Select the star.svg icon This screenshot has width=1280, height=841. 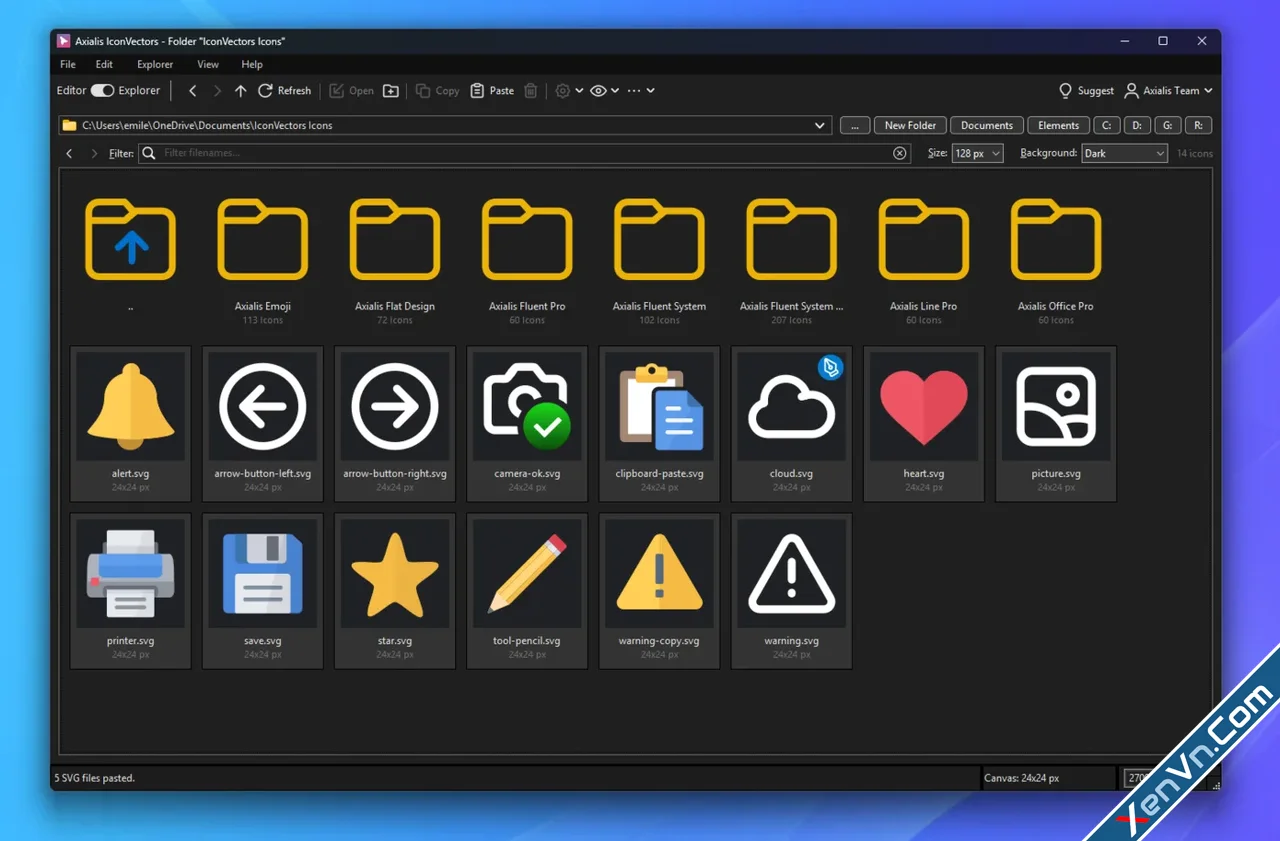[395, 591]
